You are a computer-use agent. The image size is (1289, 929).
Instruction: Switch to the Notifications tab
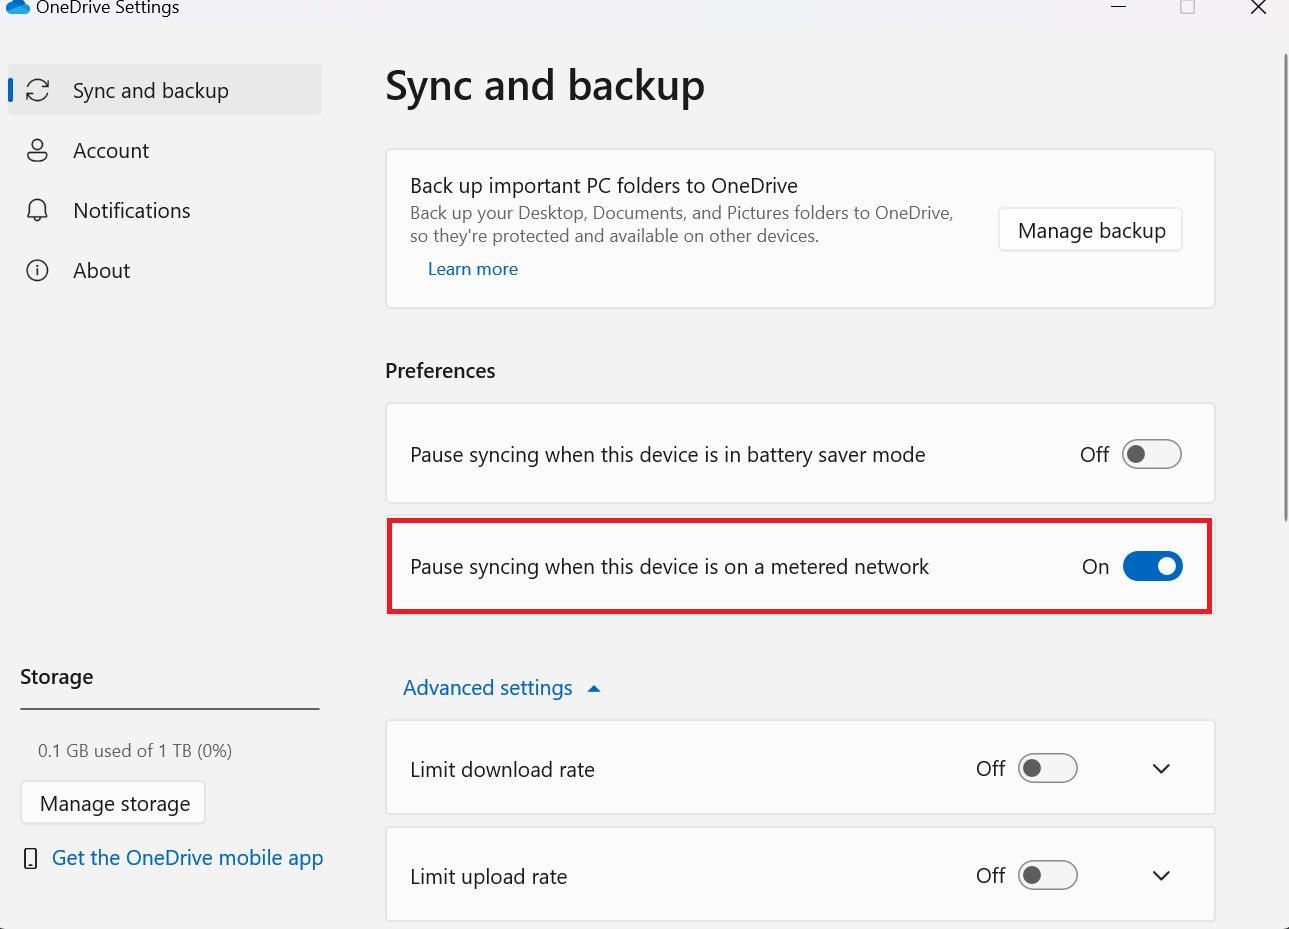click(131, 211)
